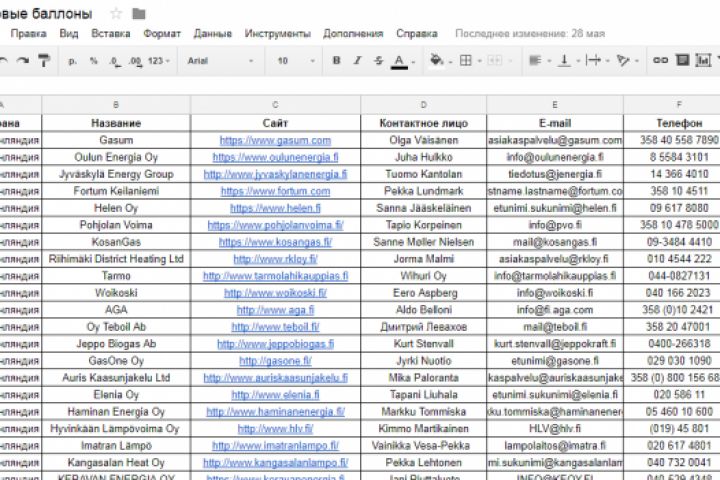
Task: Insert a comment icon
Action: [682, 60]
